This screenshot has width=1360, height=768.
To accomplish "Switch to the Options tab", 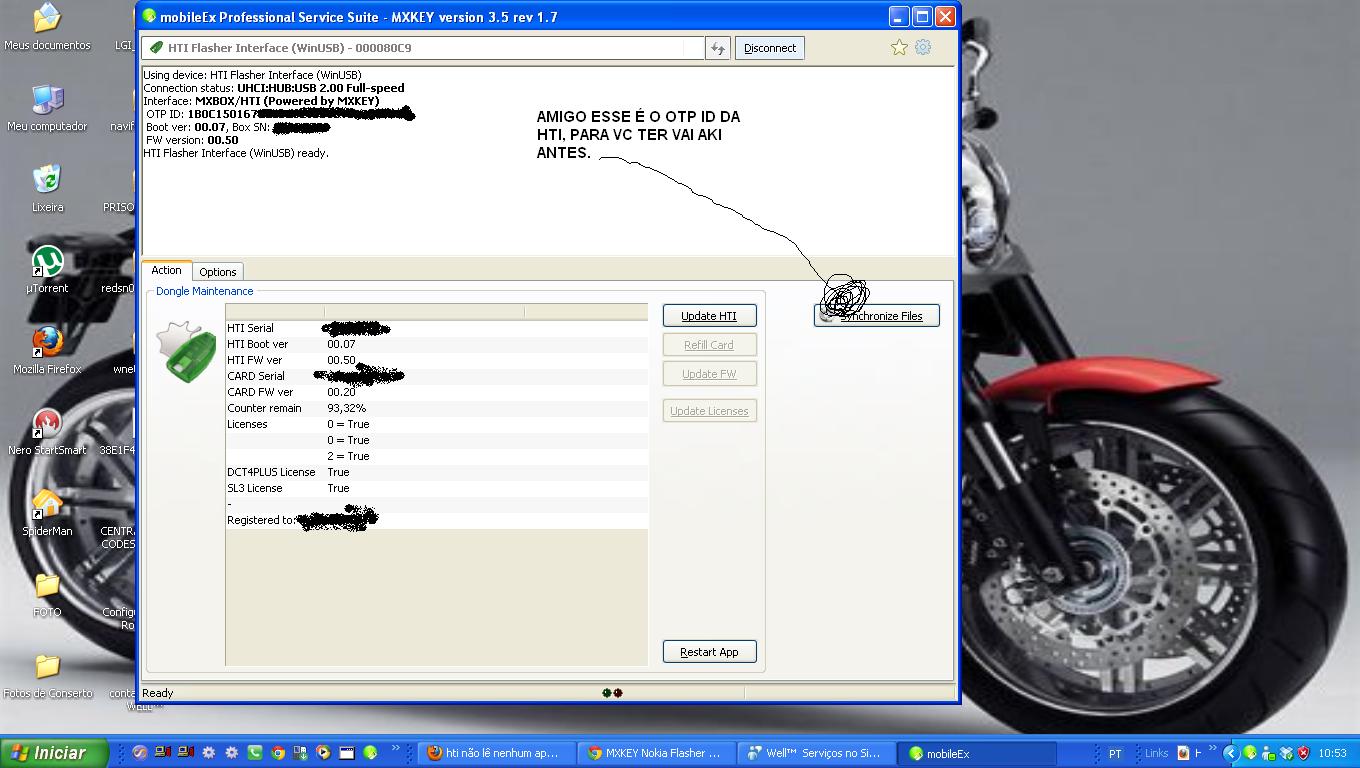I will coord(217,272).
